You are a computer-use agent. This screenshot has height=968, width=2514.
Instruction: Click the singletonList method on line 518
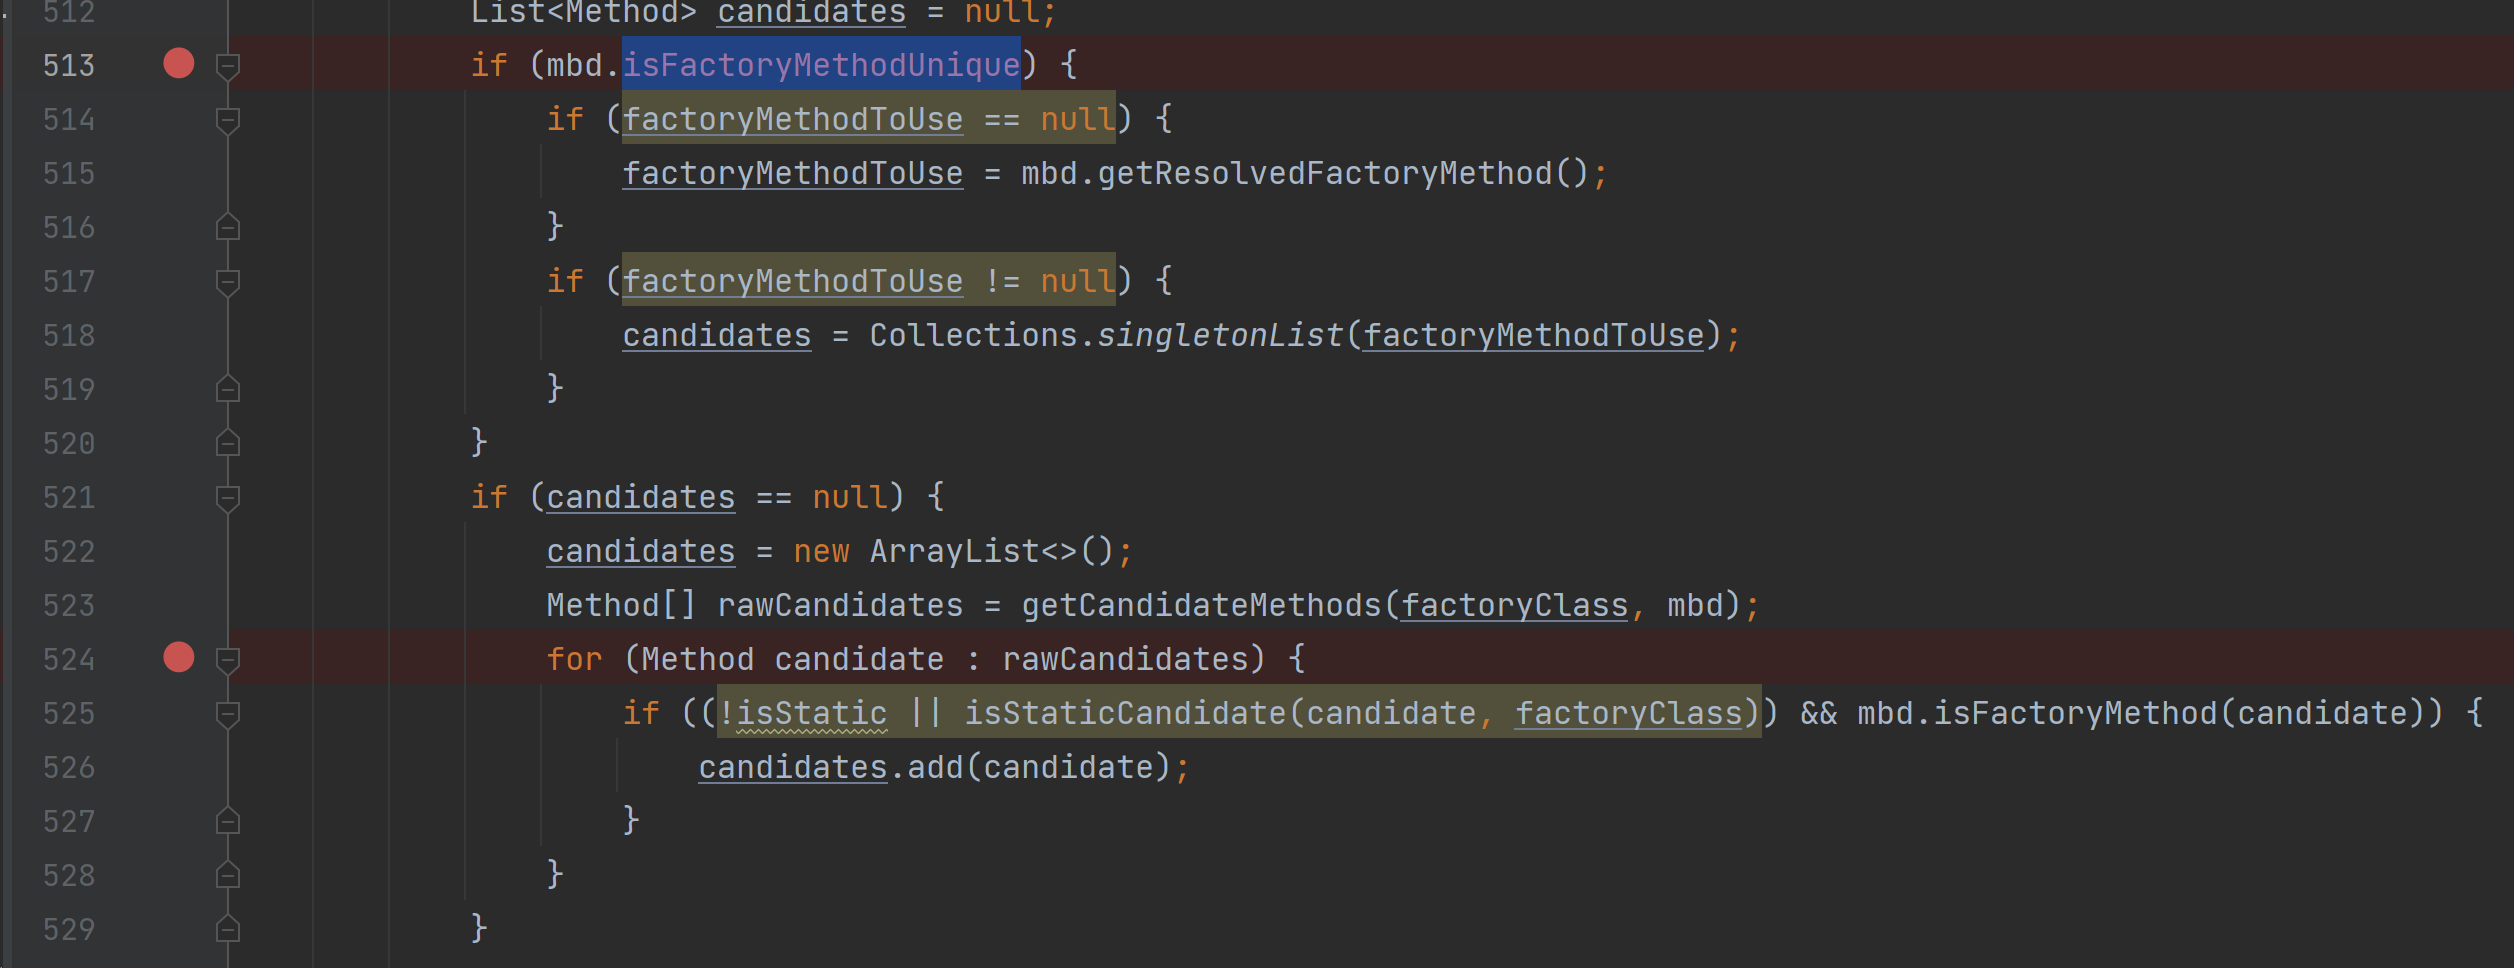click(1220, 335)
